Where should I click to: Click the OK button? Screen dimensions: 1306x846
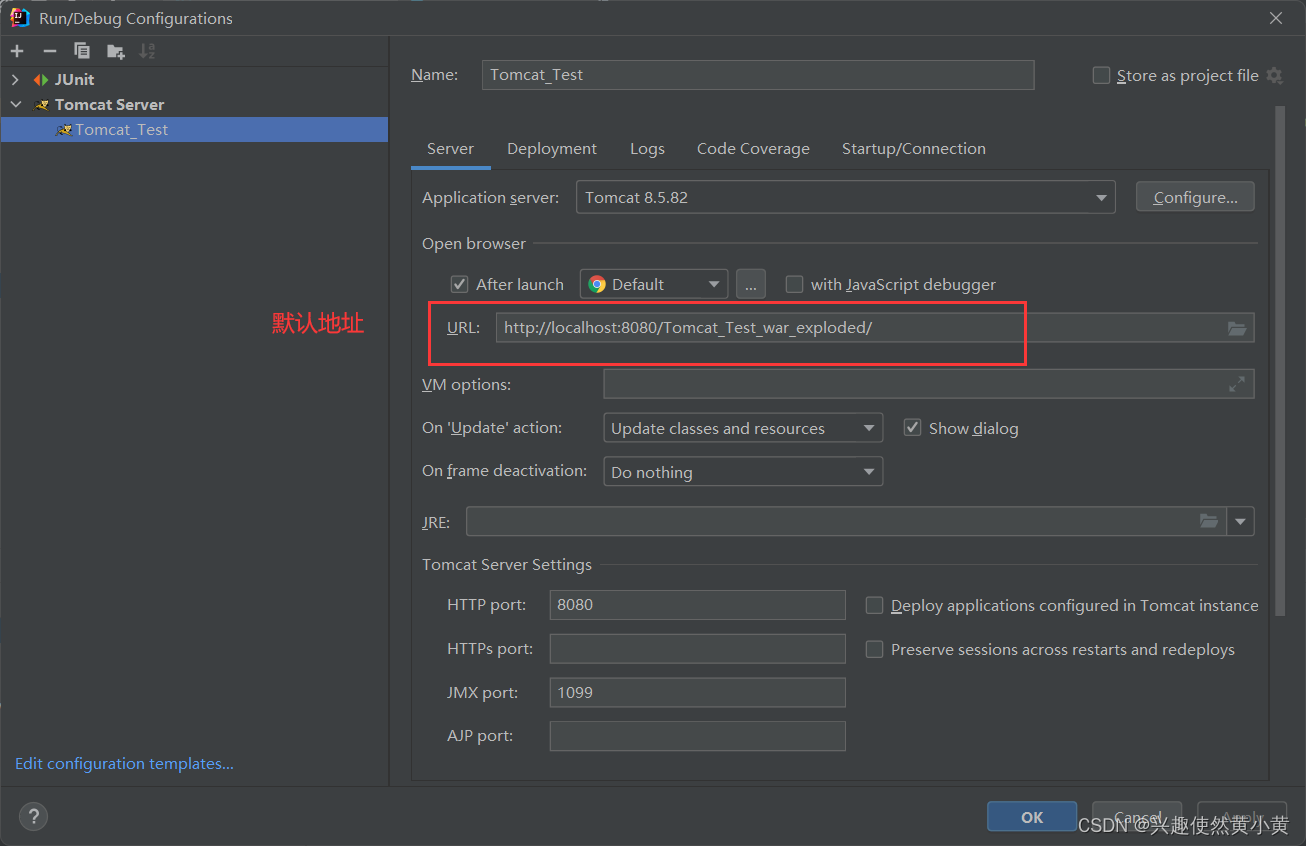click(x=1032, y=817)
